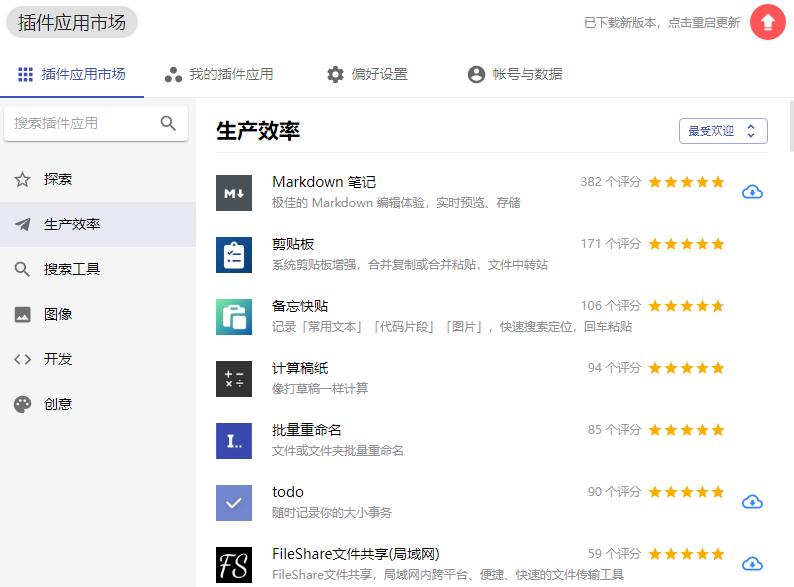Screen dimensions: 794x587
Task: Open 图像 category in sidebar
Action: tap(98, 314)
